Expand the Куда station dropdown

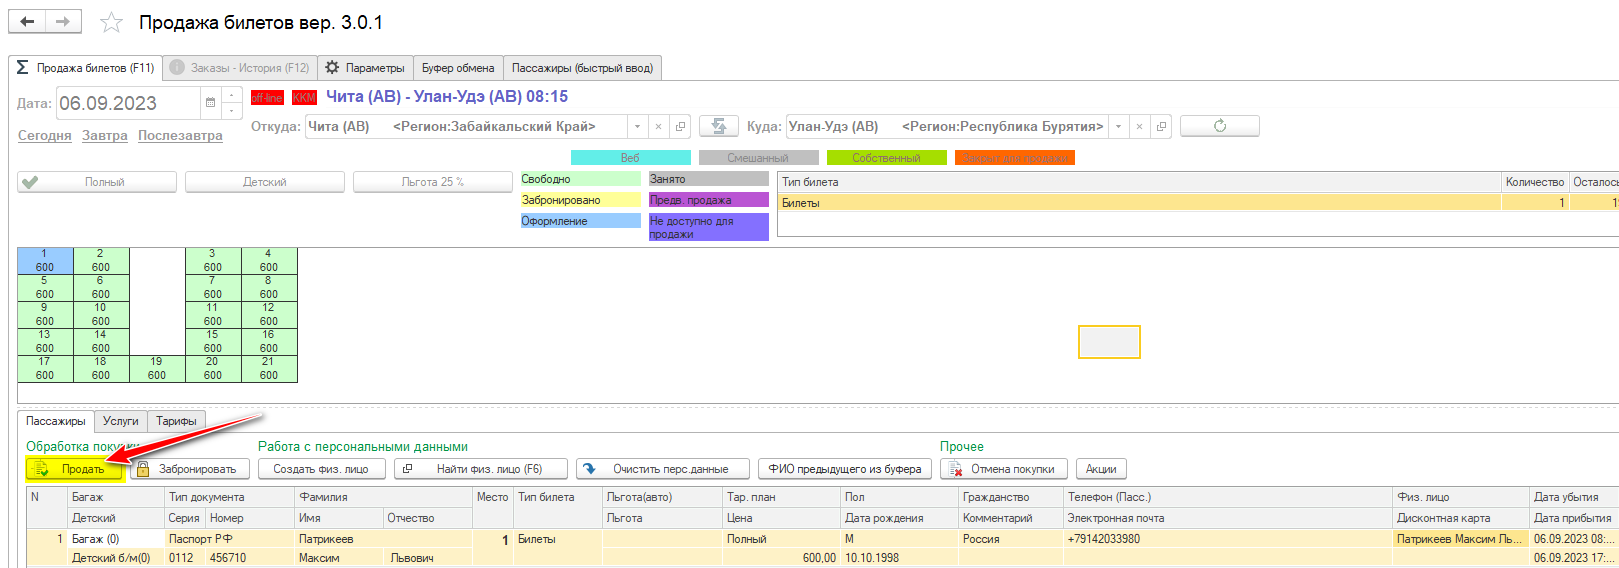(x=1118, y=127)
